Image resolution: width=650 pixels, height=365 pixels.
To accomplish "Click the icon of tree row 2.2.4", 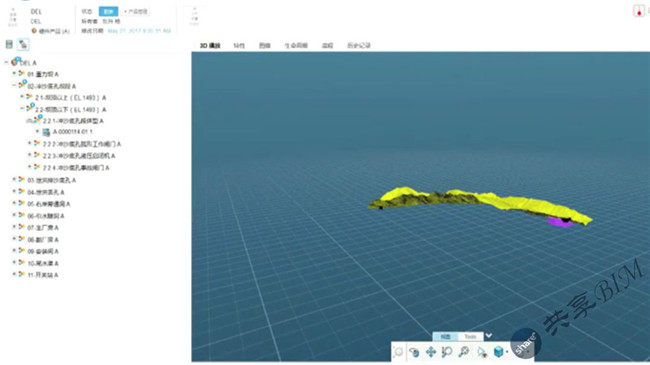I will coord(37,167).
